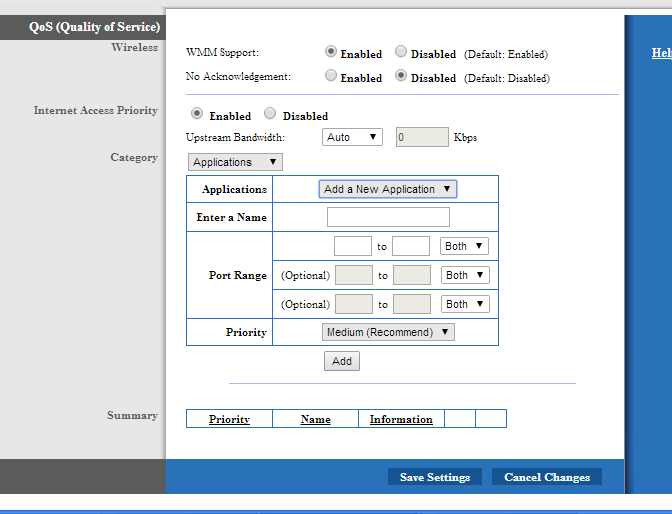Click Save Settings button

435,477
